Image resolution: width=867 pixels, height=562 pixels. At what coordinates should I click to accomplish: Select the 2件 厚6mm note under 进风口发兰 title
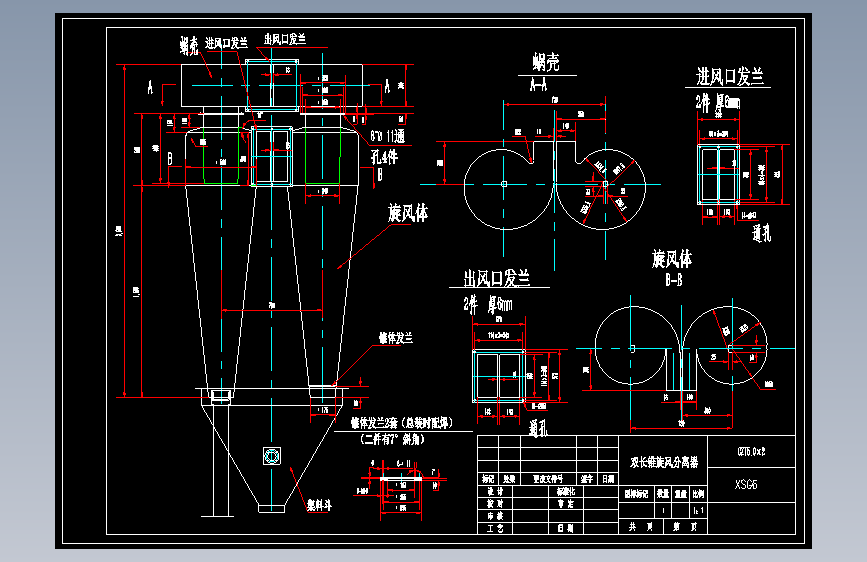point(717,102)
